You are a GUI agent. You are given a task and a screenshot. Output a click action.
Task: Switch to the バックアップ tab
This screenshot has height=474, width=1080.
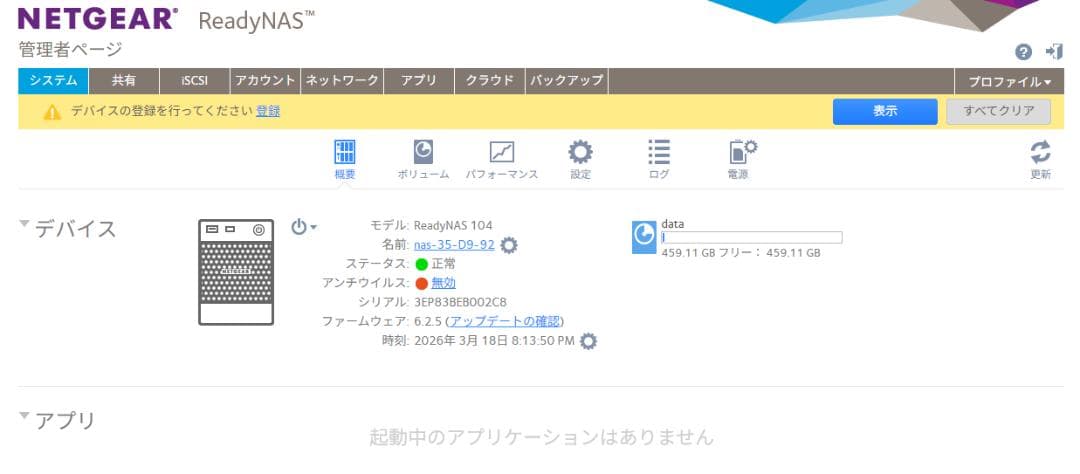coord(567,81)
